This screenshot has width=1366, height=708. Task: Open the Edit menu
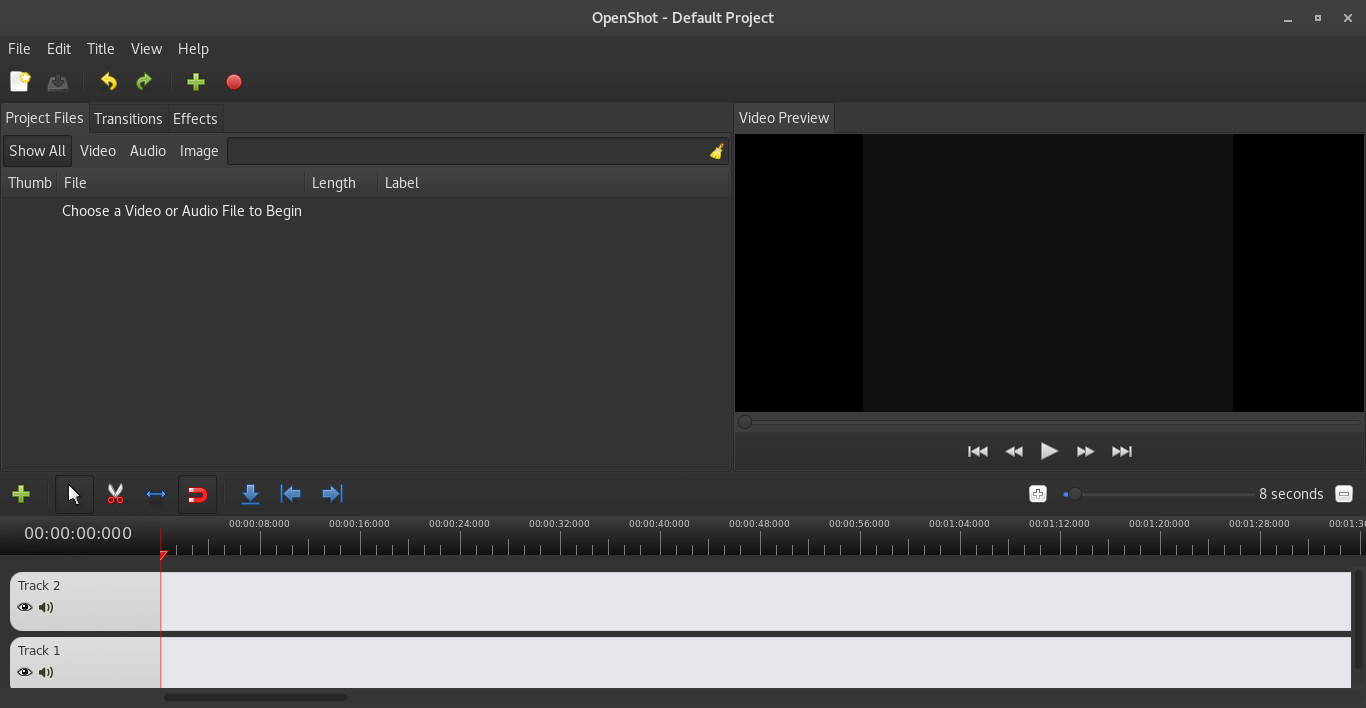point(59,49)
